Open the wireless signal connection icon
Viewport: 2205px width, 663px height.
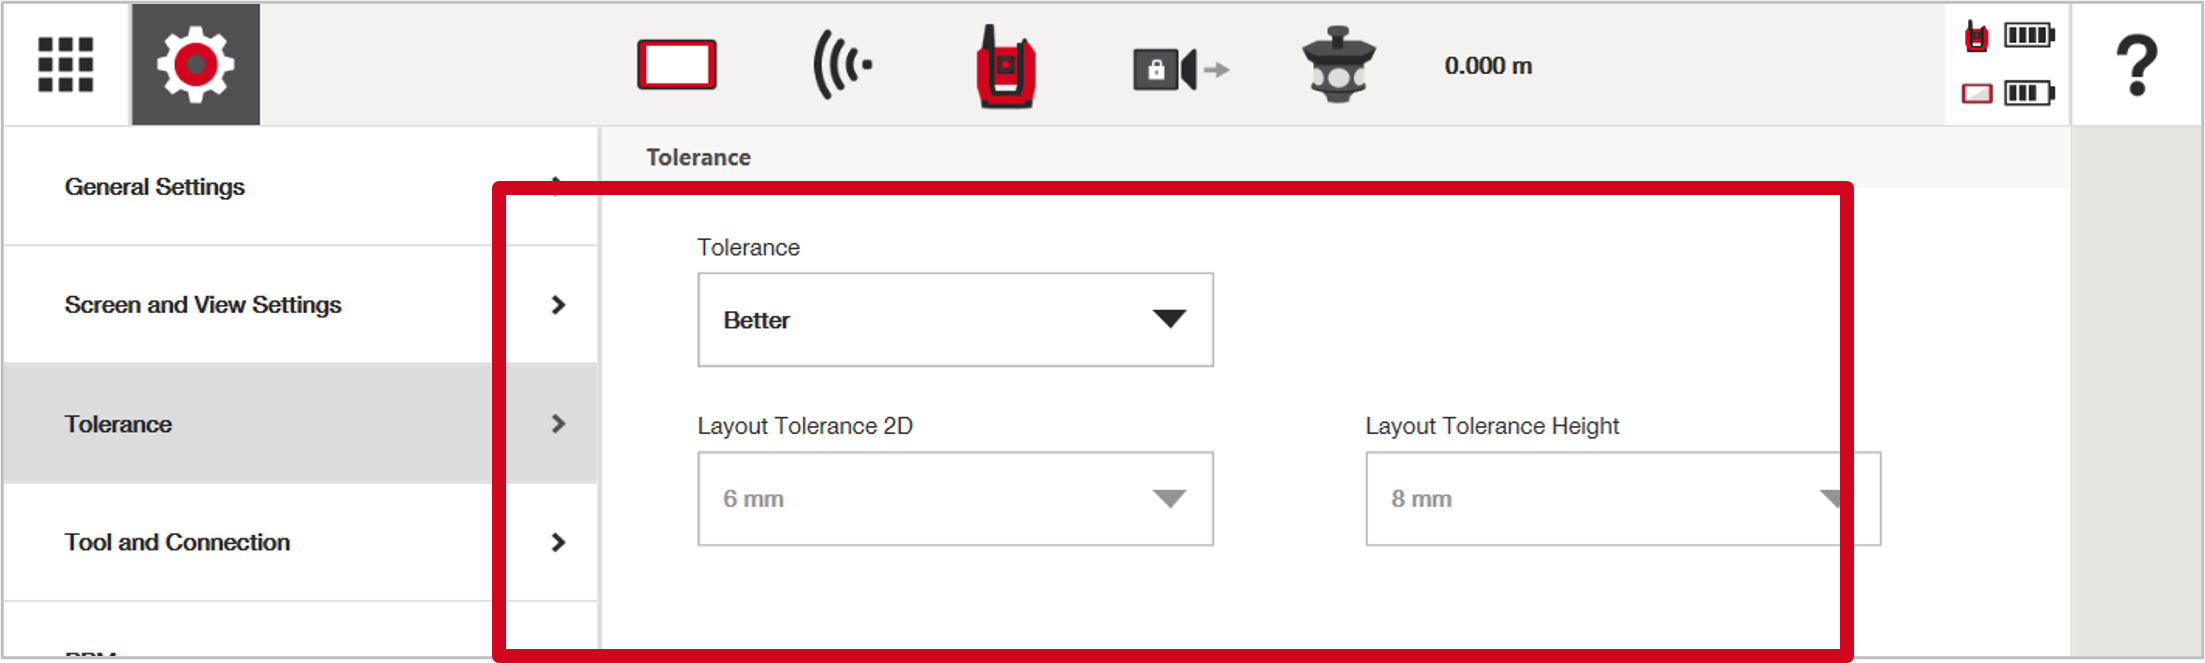coord(842,65)
